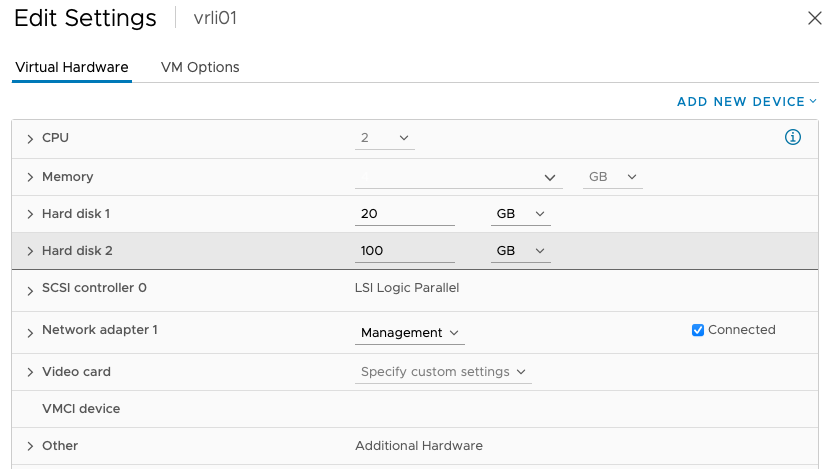The height and width of the screenshot is (469, 833).
Task: Expand Network adapter 1 section
Action: 30,333
